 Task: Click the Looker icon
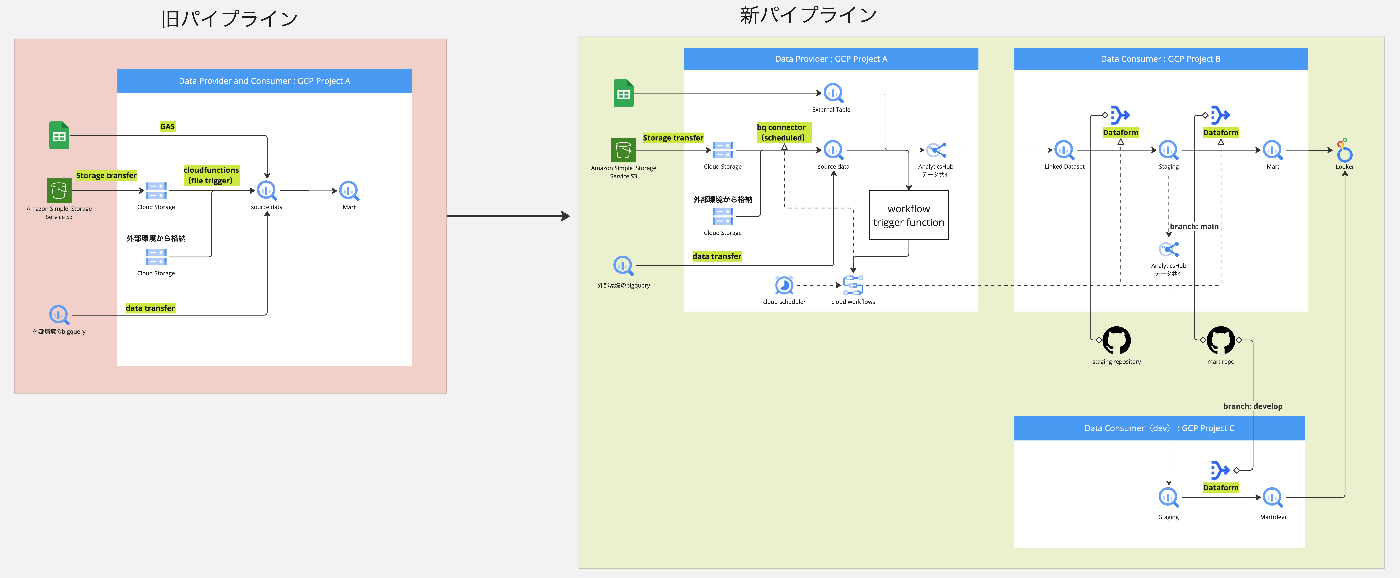1345,151
